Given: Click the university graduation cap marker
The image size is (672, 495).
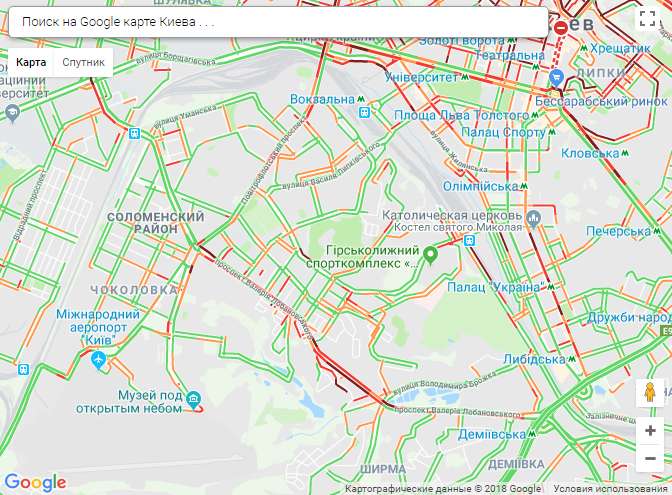Looking at the screenshot, I should click(12, 113).
